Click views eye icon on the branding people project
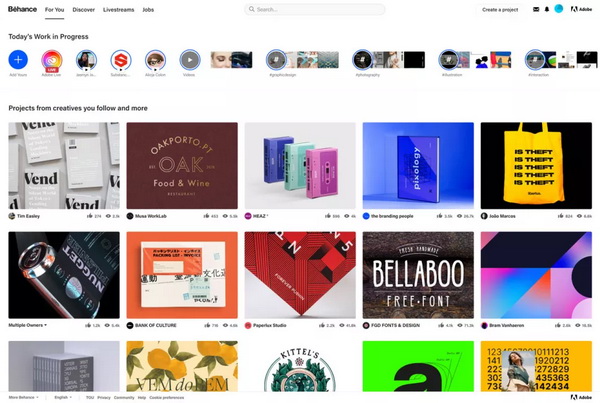Screen dimensions: 600x403 [x=459, y=216]
